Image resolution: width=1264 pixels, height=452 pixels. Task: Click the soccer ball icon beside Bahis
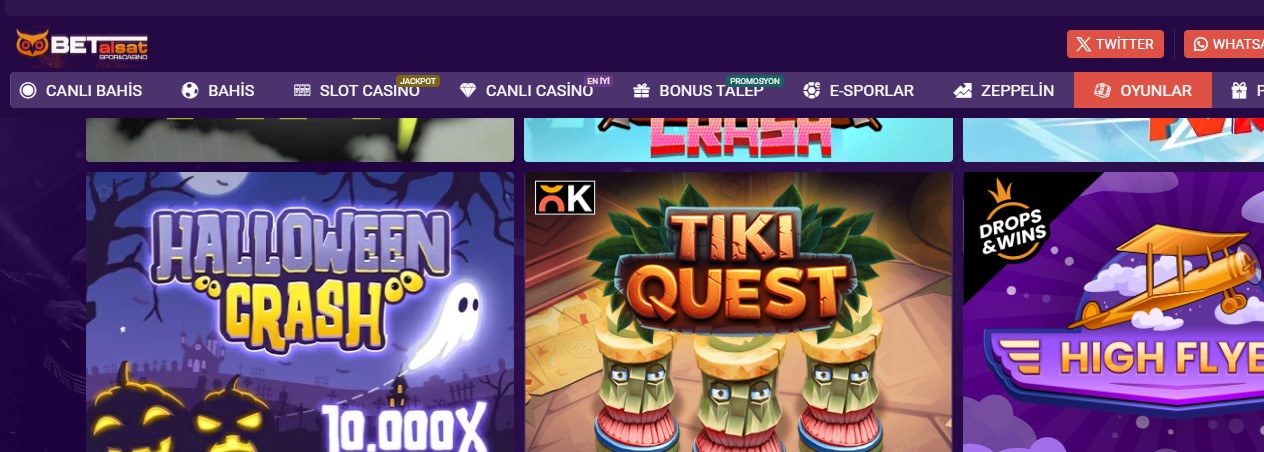(190, 91)
